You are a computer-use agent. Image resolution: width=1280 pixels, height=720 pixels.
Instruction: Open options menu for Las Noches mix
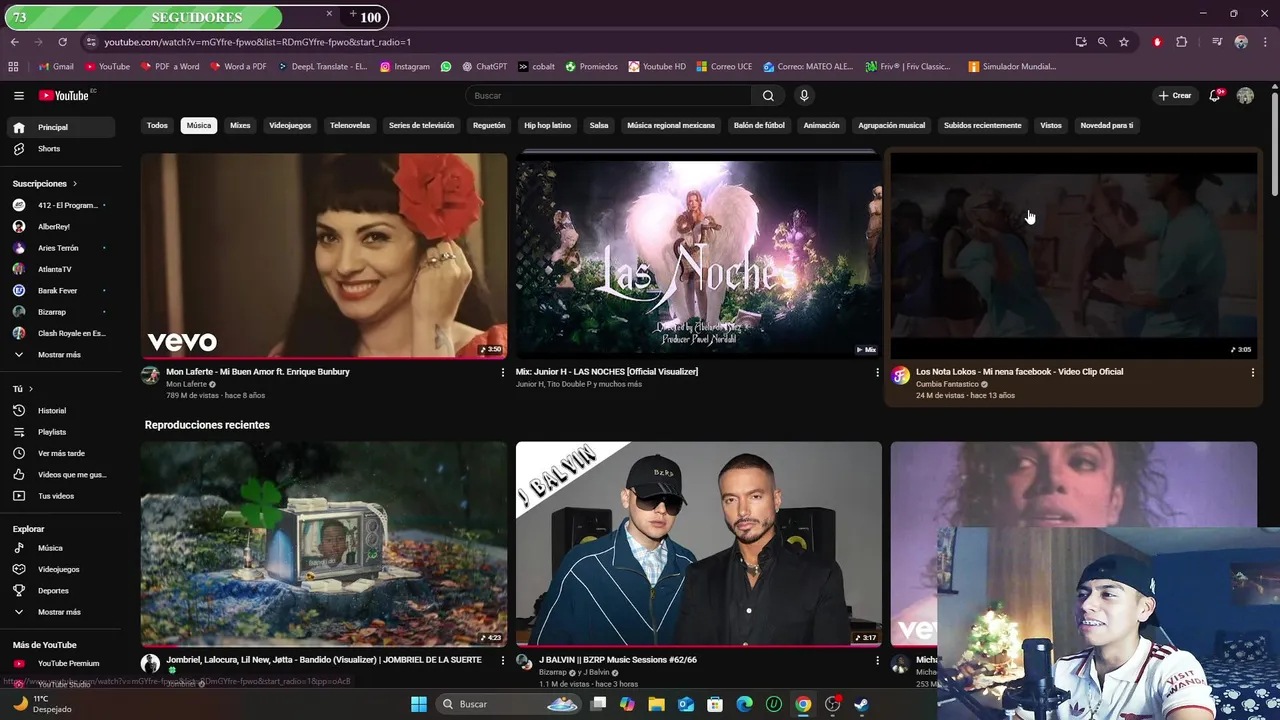(877, 372)
